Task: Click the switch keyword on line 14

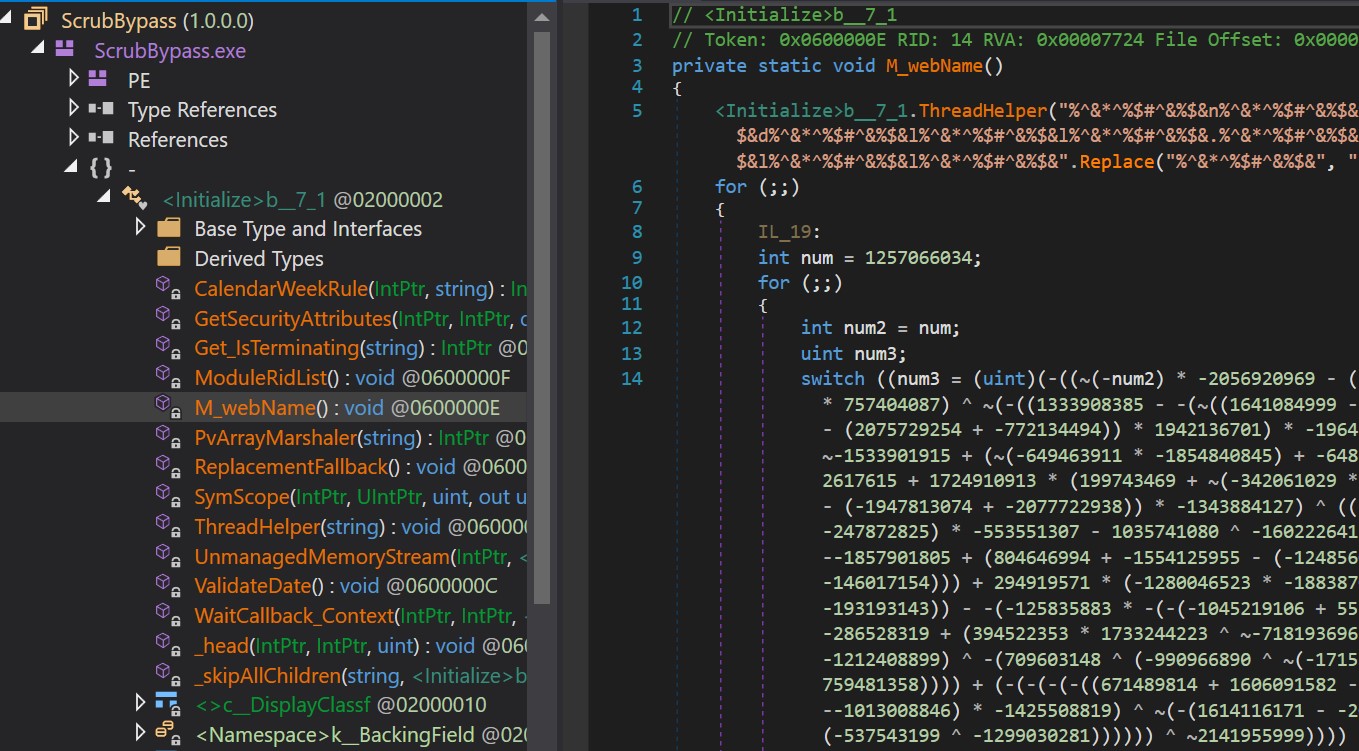Action: 832,378
